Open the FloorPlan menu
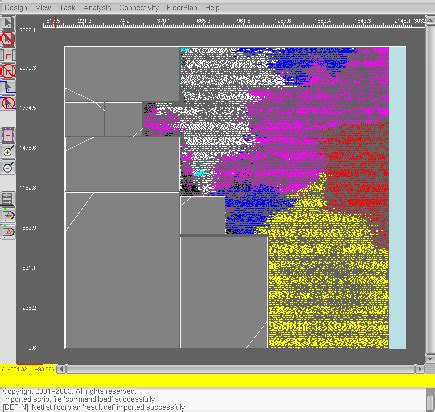The height and width of the screenshot is (412, 435). coord(182,7)
